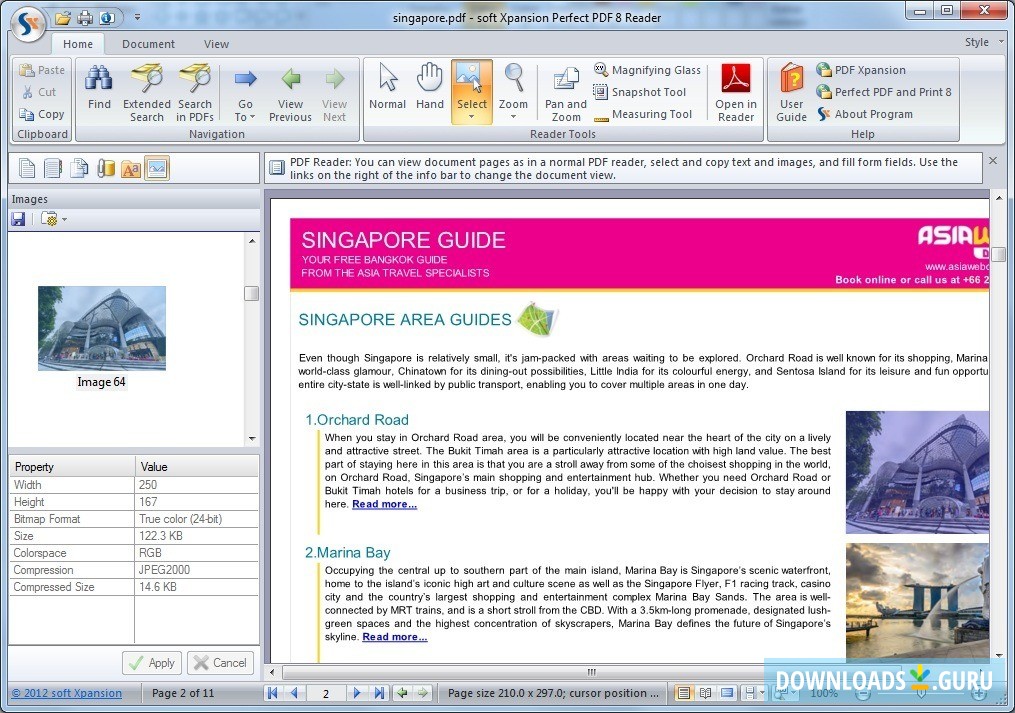Go to previous page in status bar
The height and width of the screenshot is (713, 1015).
click(x=295, y=693)
